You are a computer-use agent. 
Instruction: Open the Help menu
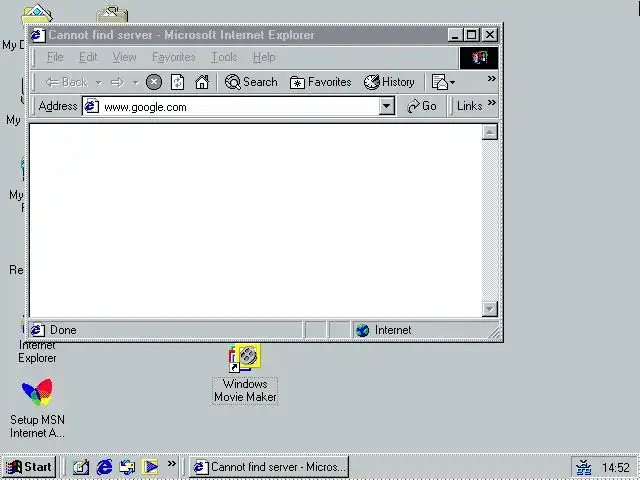click(264, 57)
